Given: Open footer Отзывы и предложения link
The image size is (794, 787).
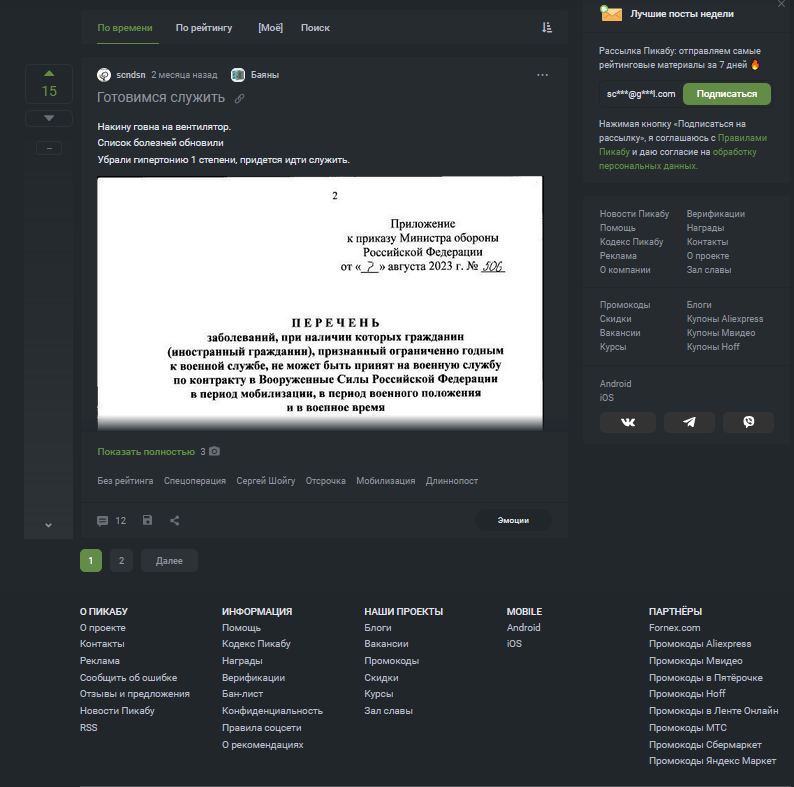Looking at the screenshot, I should coord(135,694).
